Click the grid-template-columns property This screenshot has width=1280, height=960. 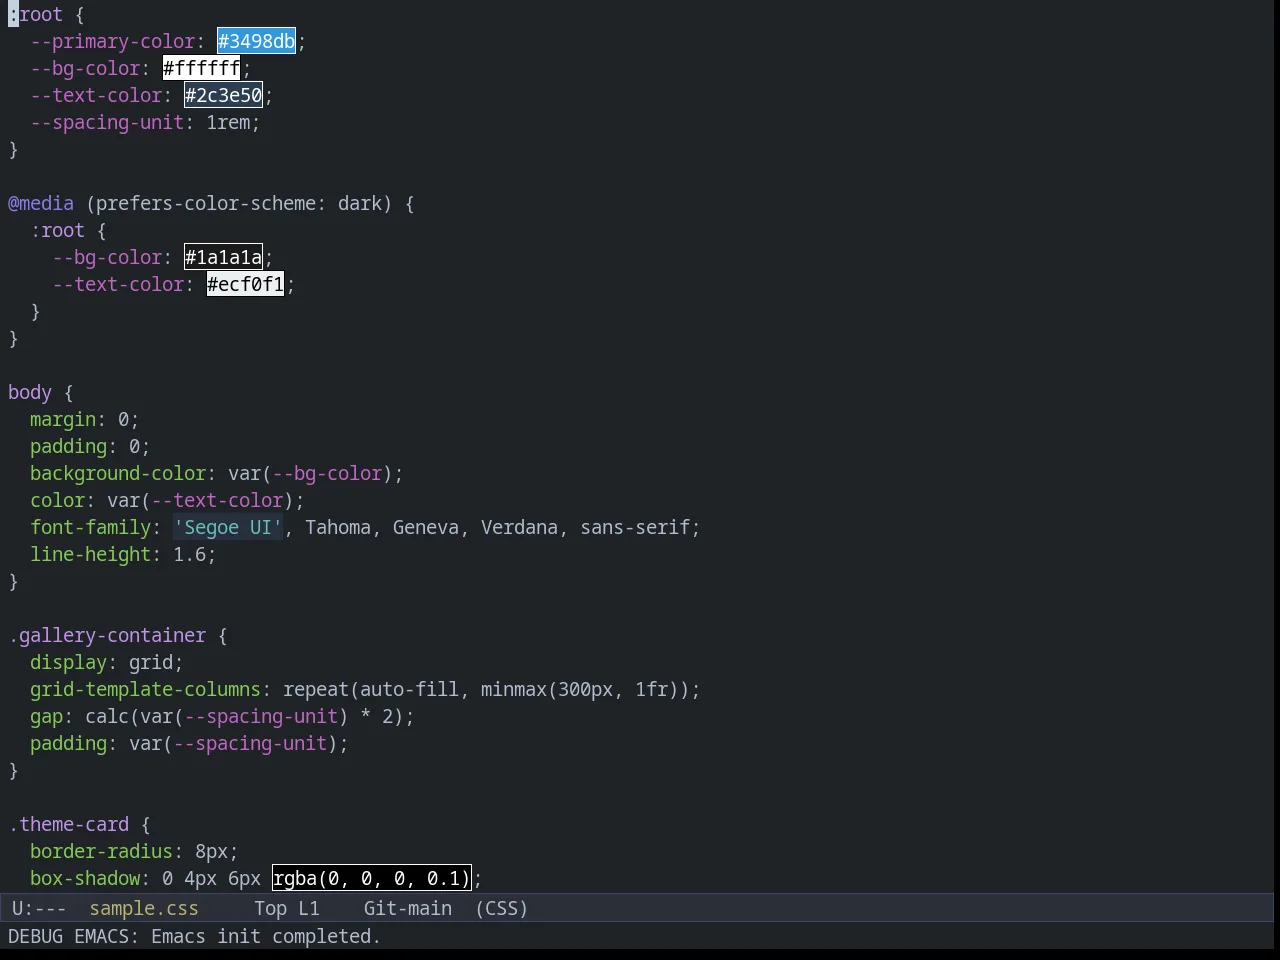point(145,689)
